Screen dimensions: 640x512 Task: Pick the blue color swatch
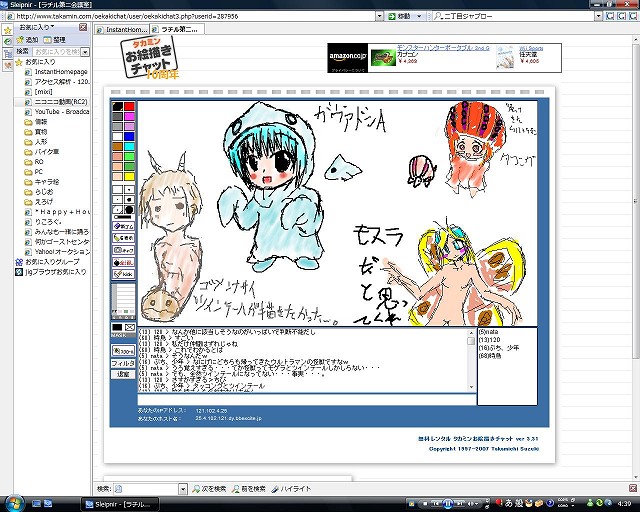point(129,136)
